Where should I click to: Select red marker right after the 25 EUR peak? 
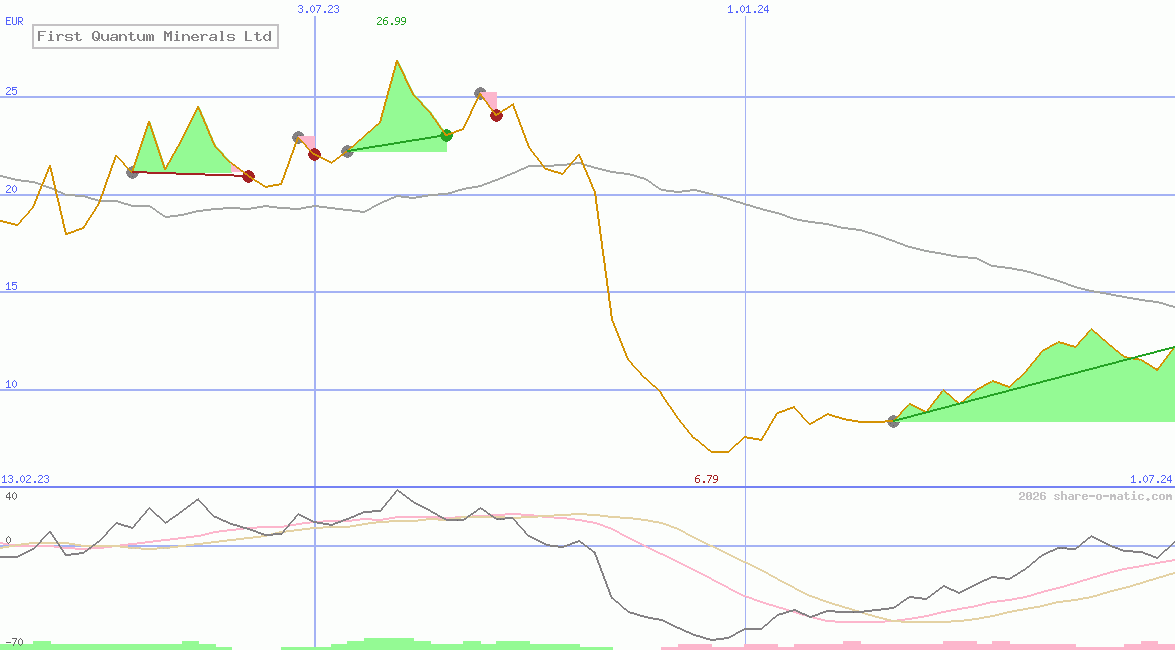click(496, 115)
